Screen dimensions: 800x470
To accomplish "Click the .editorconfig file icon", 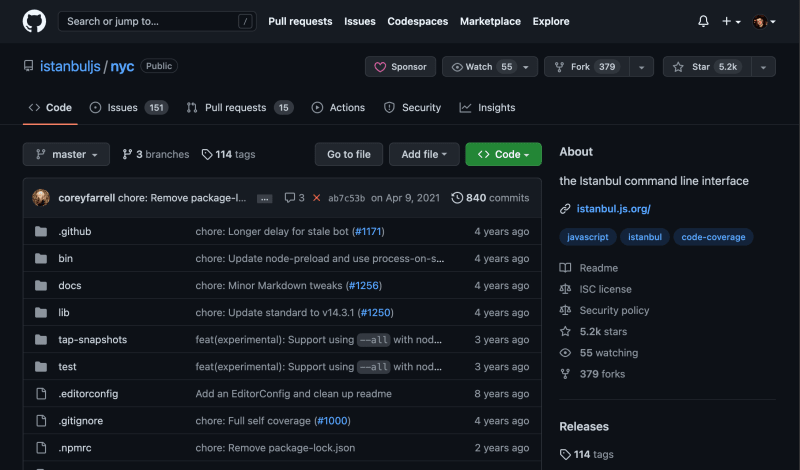I will click(41, 394).
